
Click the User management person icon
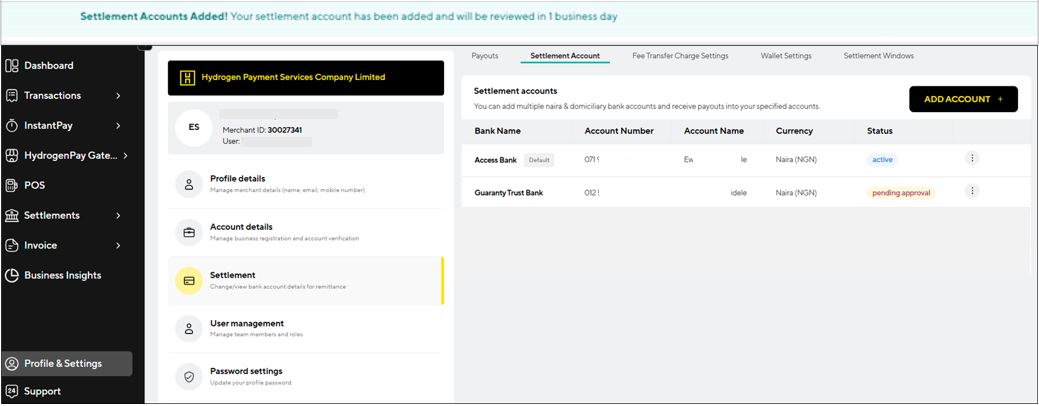point(189,329)
